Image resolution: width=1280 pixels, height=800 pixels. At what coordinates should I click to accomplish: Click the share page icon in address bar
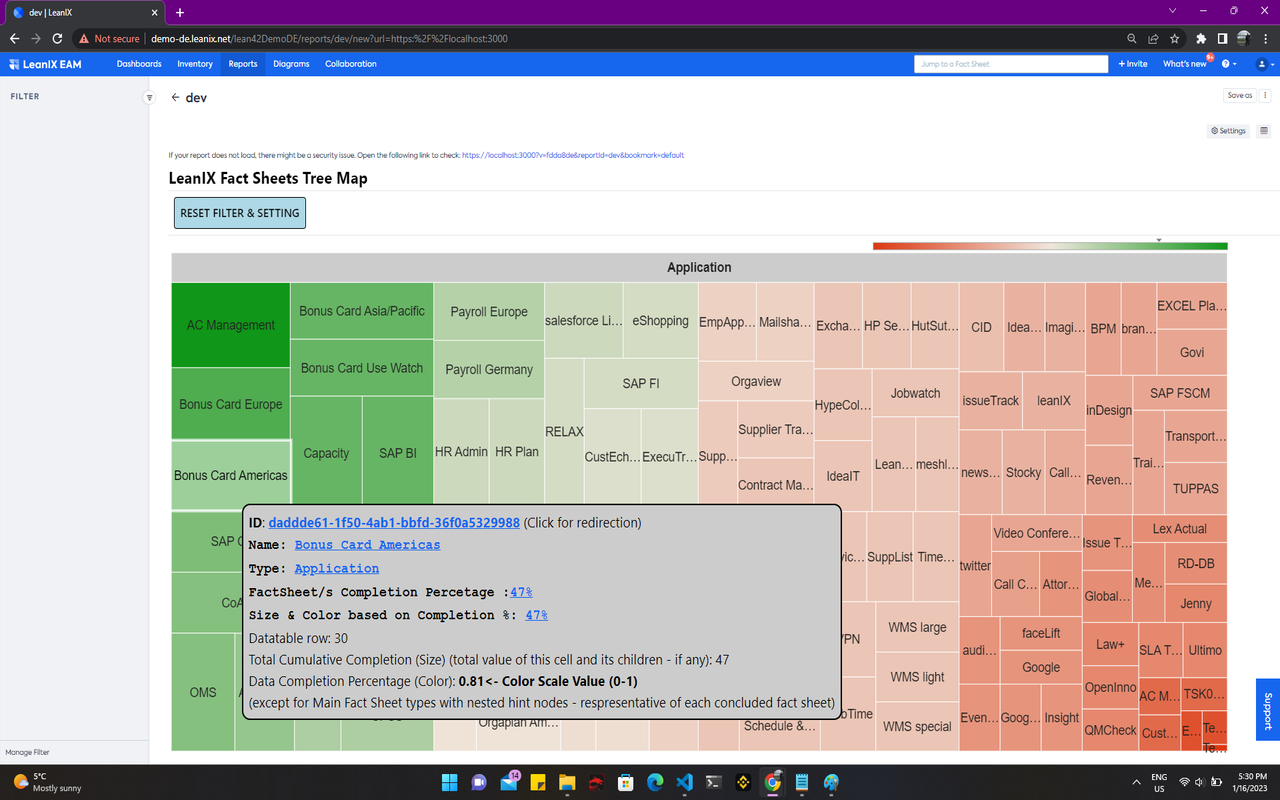(x=1153, y=38)
